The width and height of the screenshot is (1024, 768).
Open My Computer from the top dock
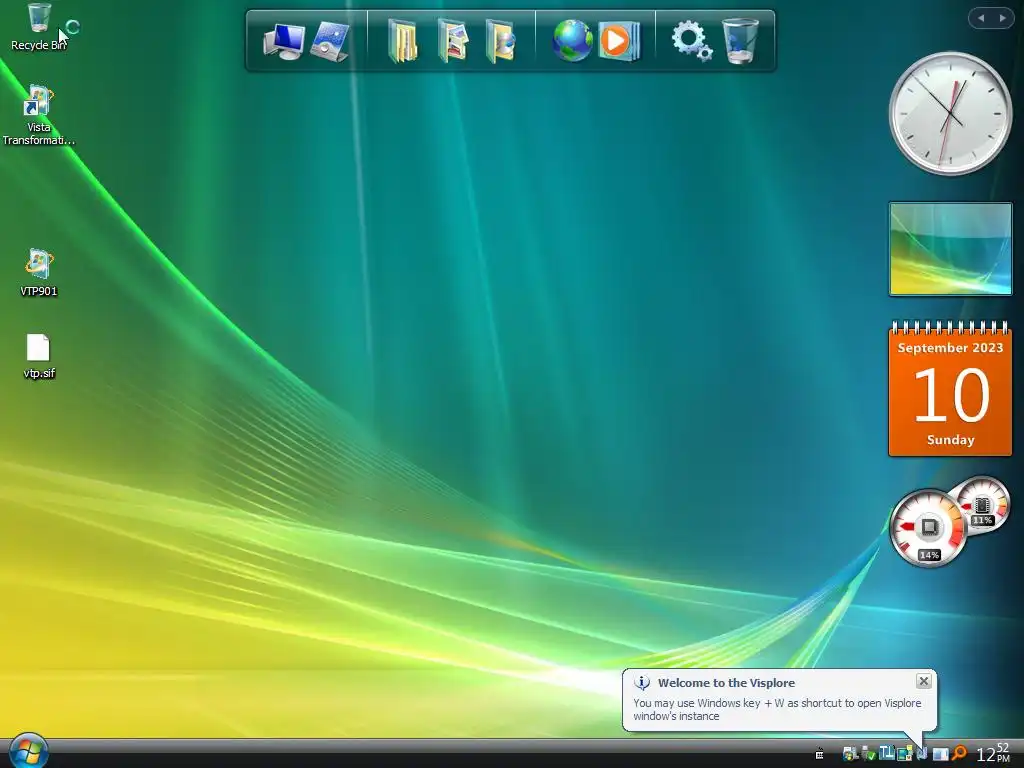(x=284, y=41)
